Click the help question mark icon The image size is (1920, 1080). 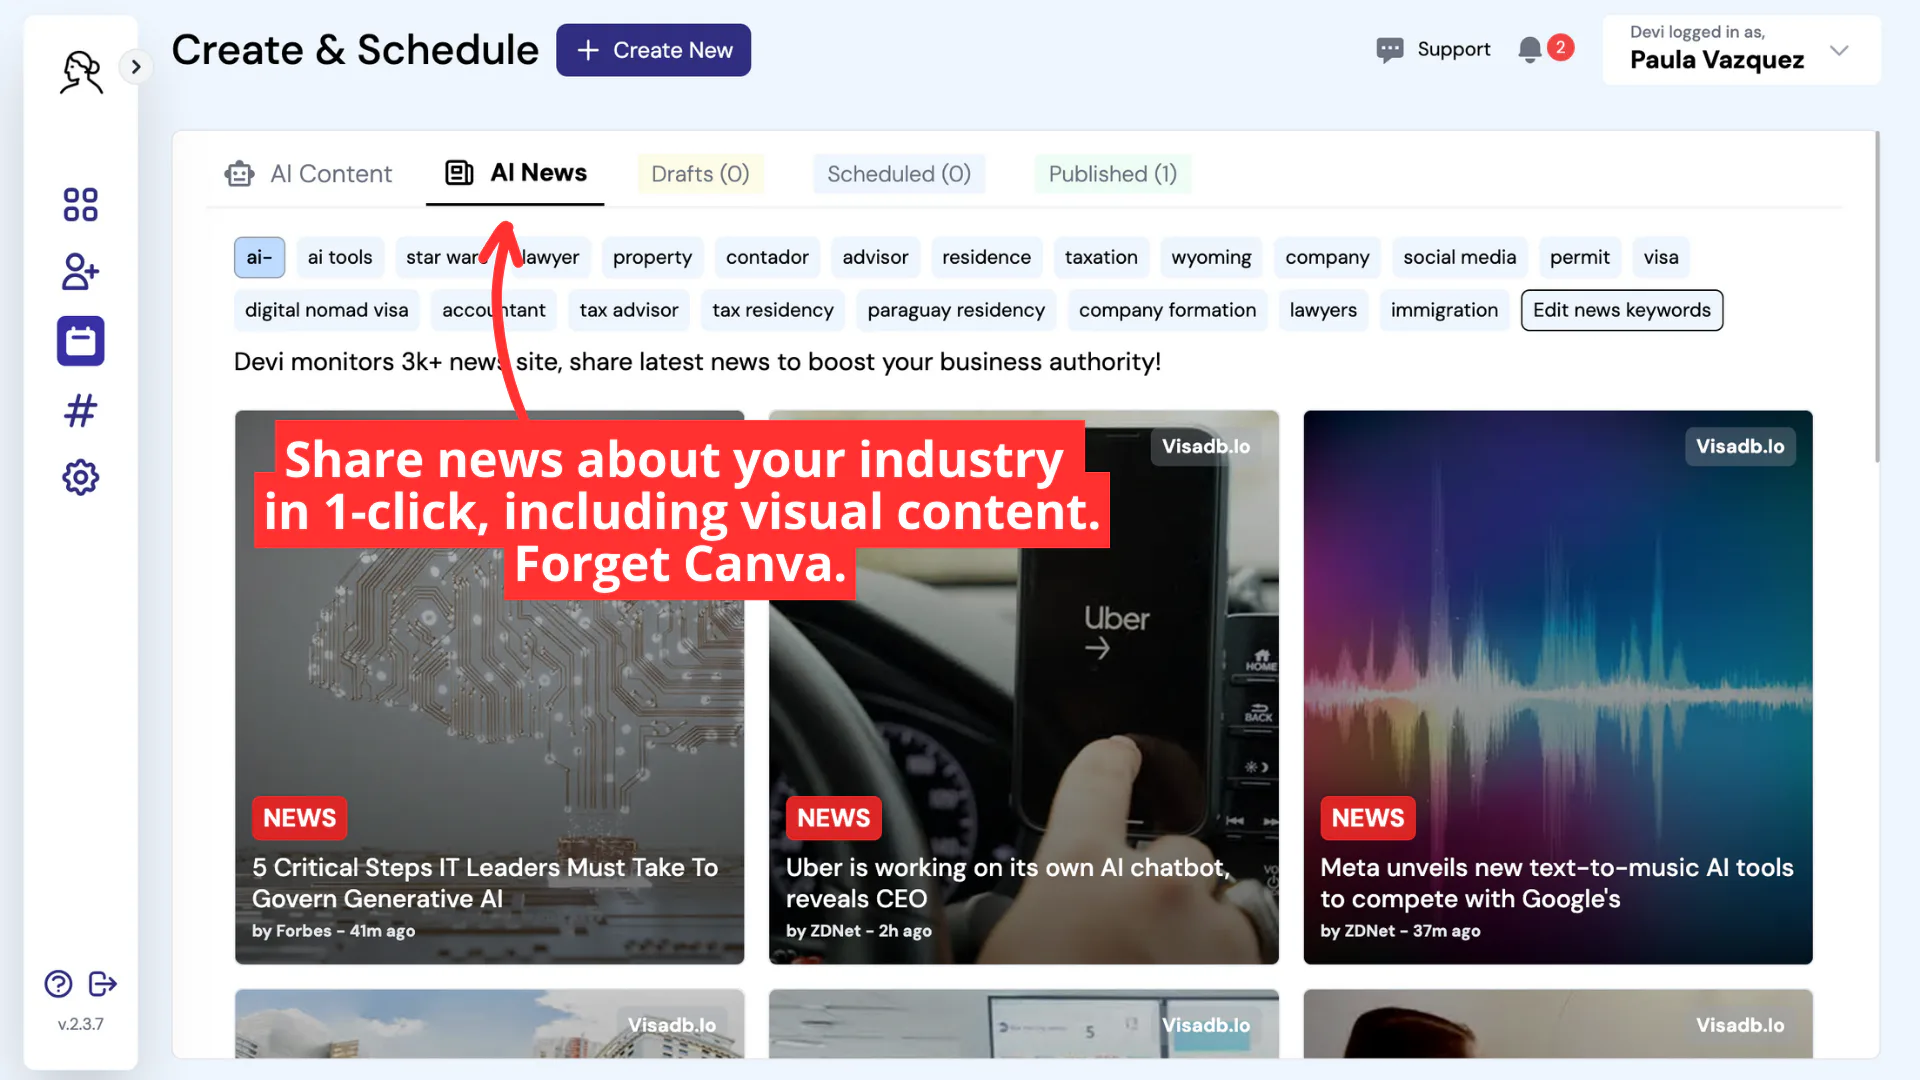coord(58,984)
